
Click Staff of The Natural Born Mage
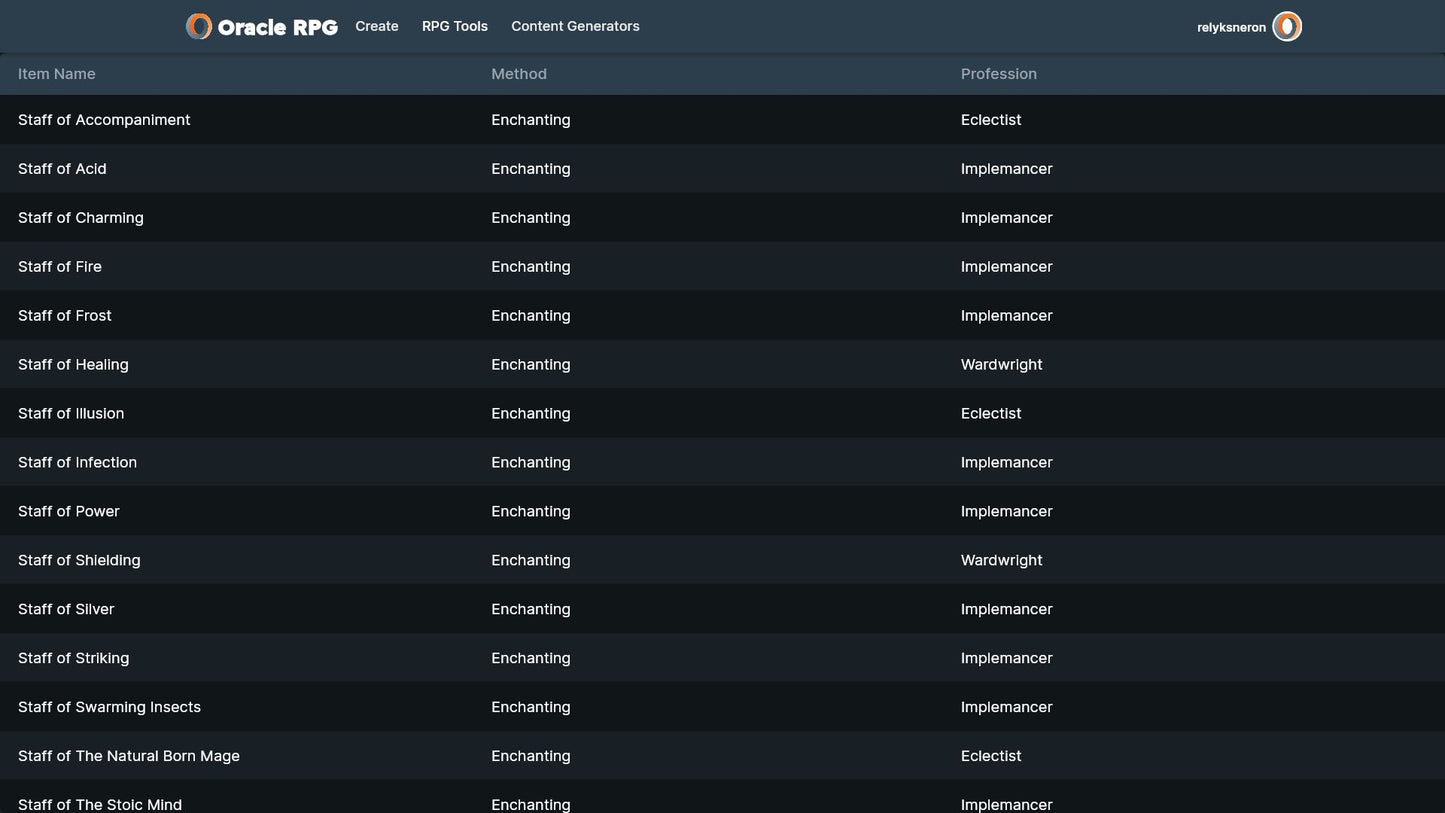coord(129,756)
